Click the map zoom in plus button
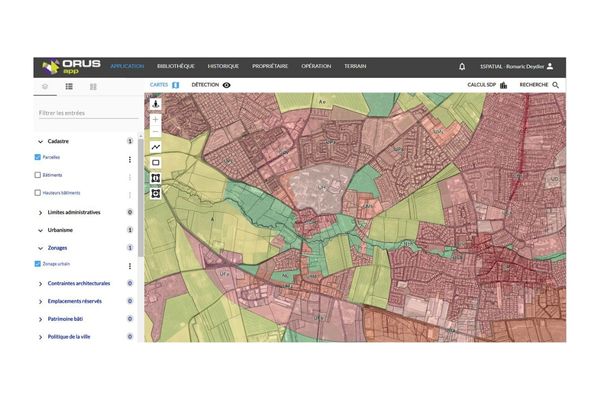 pos(155,119)
